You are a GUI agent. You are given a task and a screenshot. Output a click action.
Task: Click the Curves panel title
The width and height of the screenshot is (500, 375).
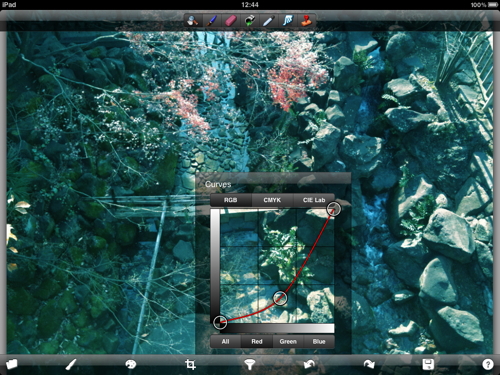click(x=218, y=184)
